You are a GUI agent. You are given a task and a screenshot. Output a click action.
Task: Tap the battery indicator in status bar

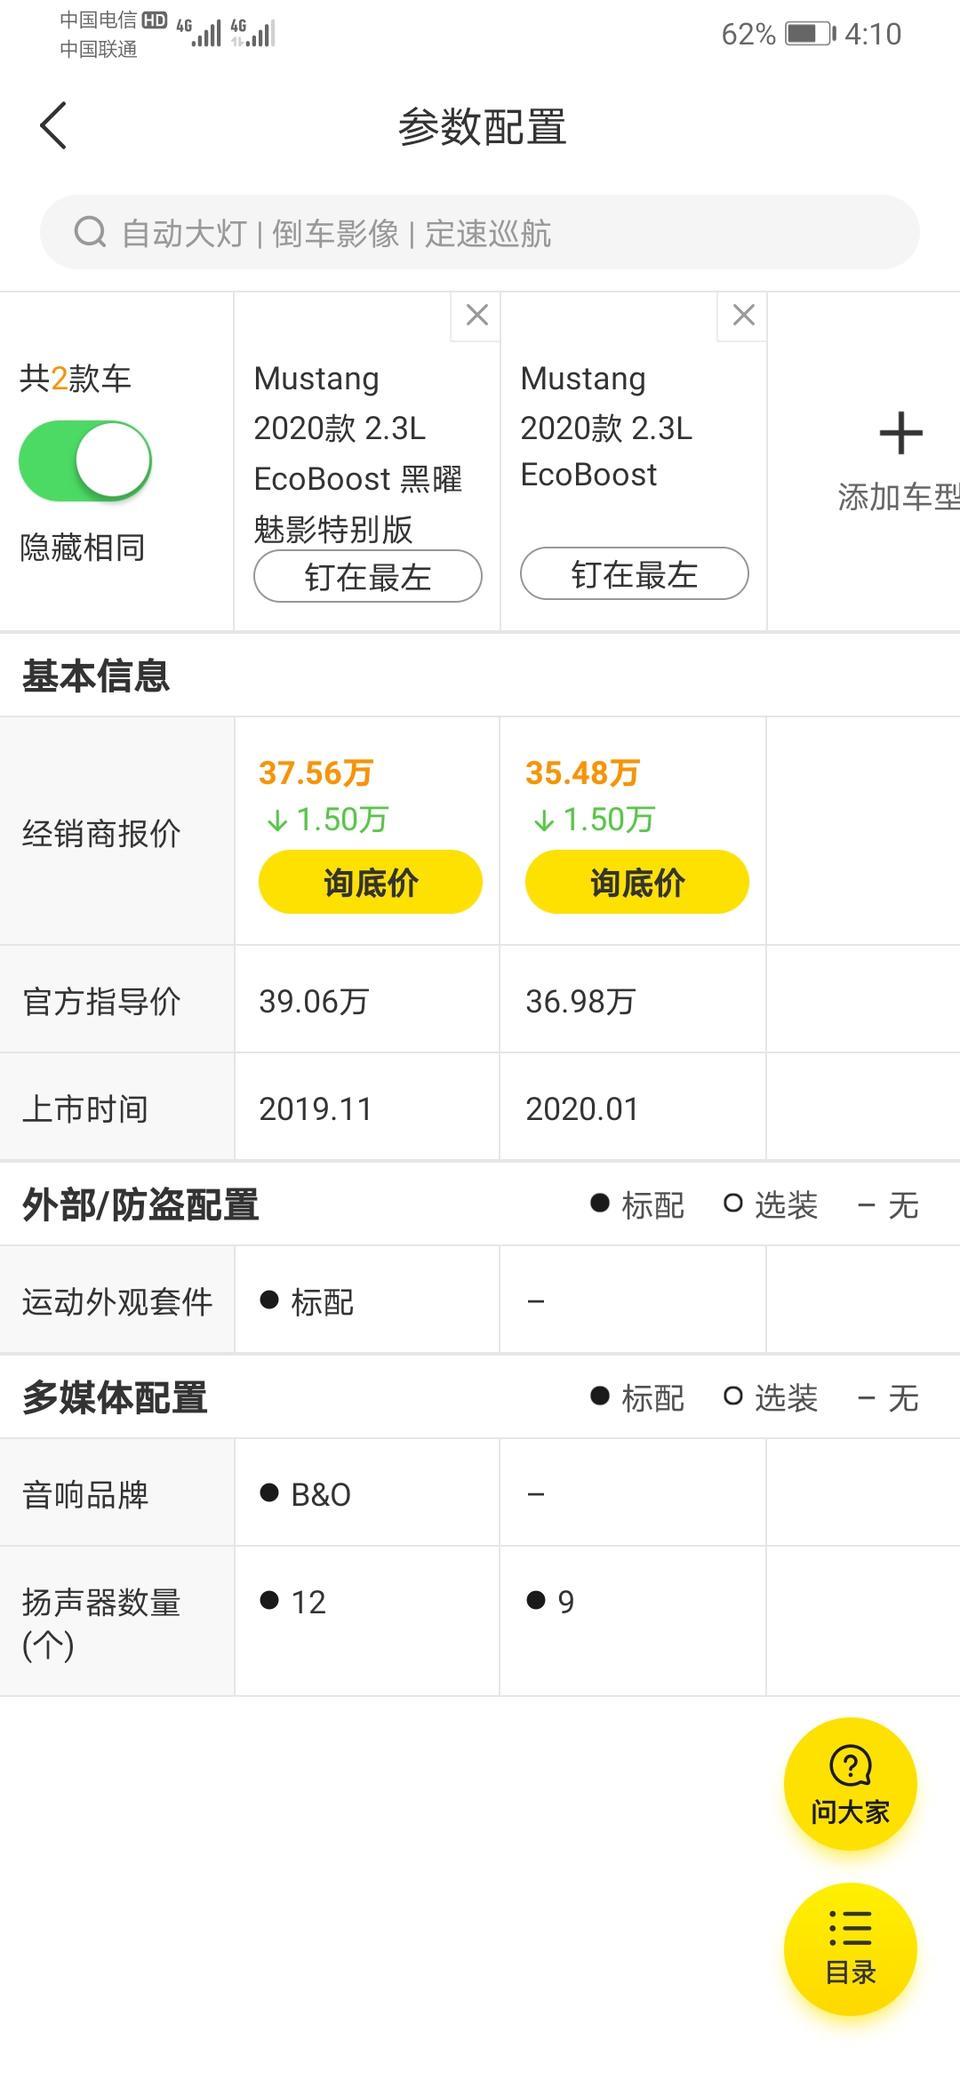pos(810,34)
